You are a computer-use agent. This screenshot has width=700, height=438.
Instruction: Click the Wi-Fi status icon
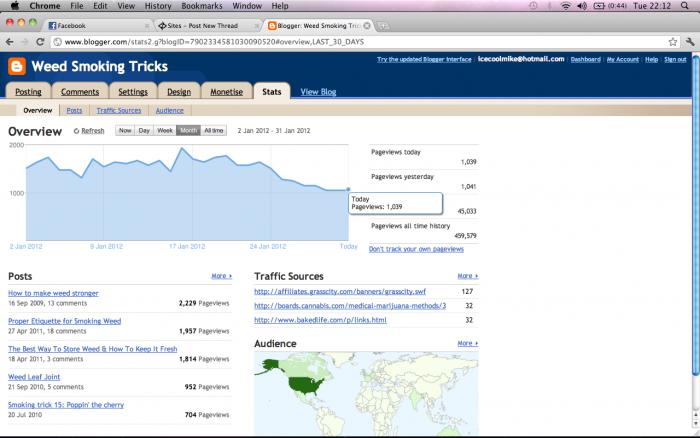pos(566,6)
